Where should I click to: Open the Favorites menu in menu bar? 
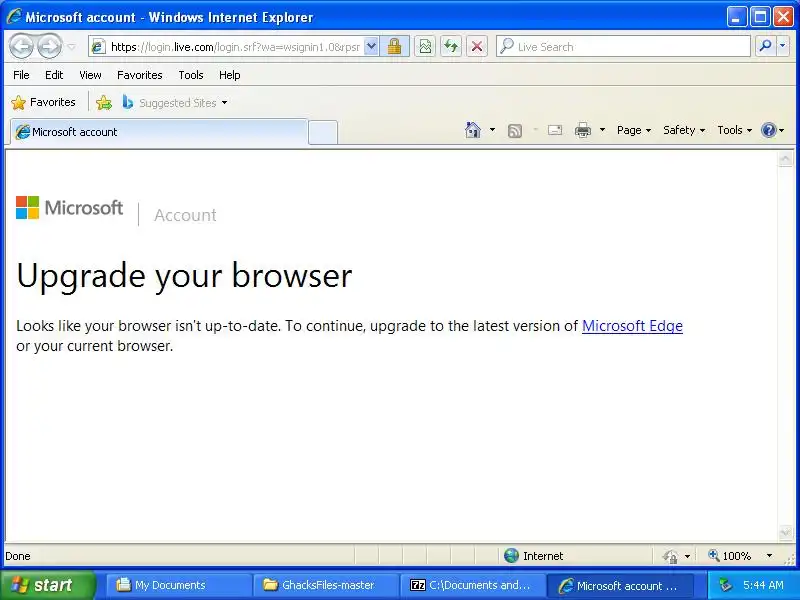[139, 75]
